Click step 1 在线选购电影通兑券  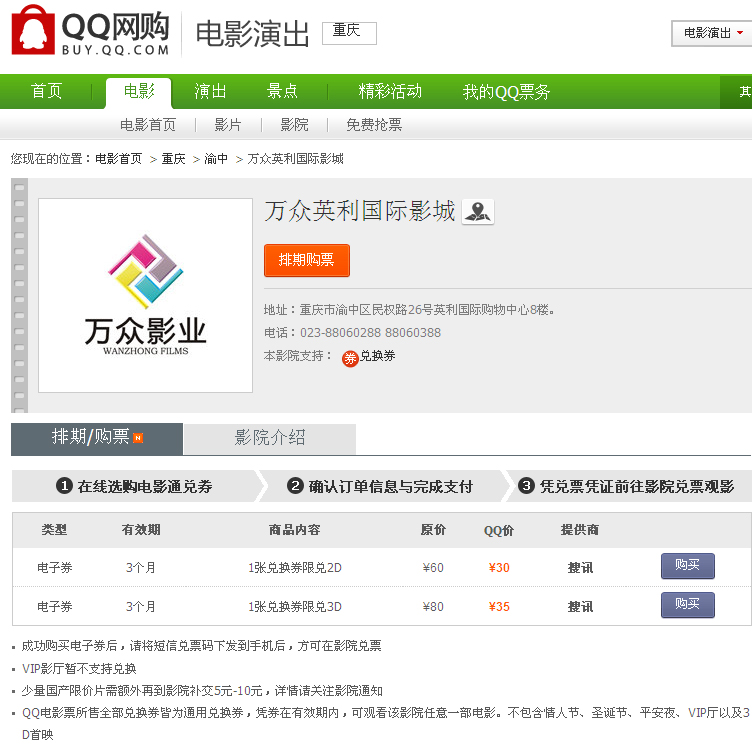click(134, 486)
